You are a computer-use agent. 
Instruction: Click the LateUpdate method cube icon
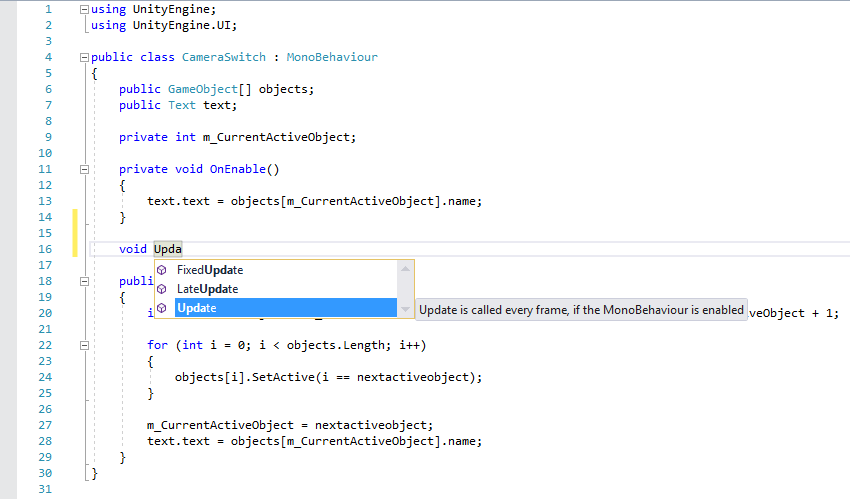162,289
